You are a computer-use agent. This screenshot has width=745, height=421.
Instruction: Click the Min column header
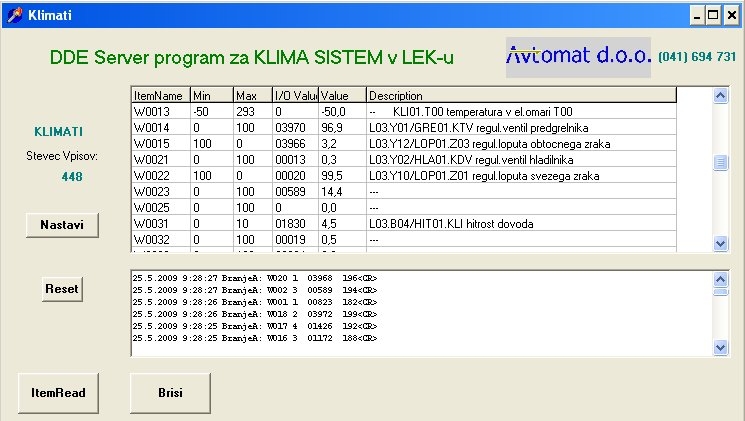210,95
